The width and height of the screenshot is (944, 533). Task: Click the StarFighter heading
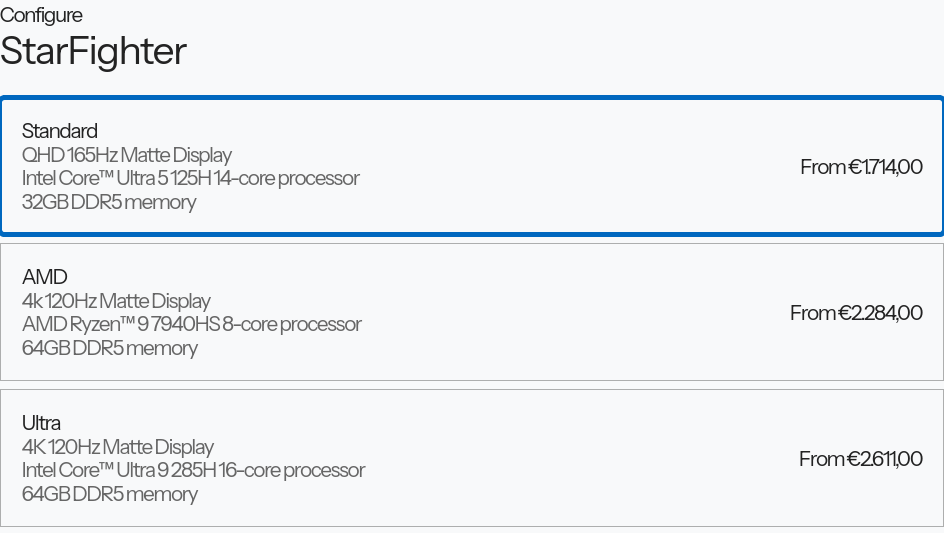[93, 51]
